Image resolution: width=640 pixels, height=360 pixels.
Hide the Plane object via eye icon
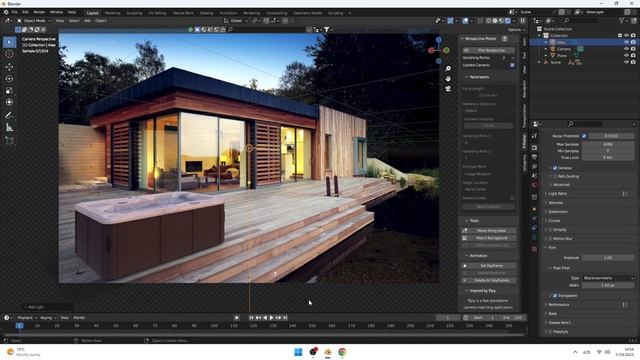626,56
